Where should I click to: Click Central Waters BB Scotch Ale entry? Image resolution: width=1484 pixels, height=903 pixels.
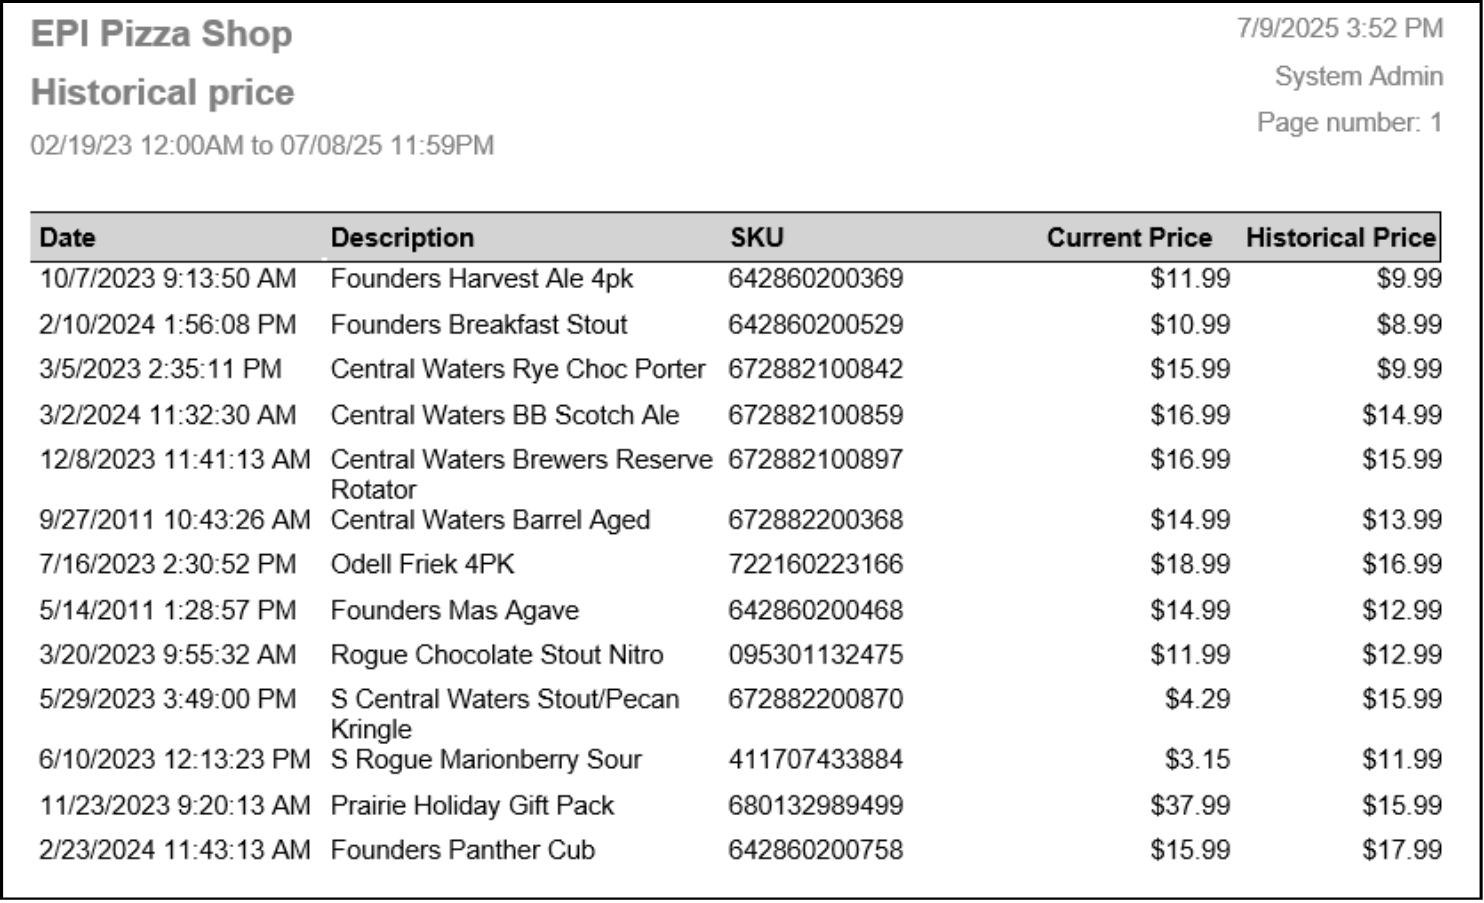pyautogui.click(x=504, y=415)
